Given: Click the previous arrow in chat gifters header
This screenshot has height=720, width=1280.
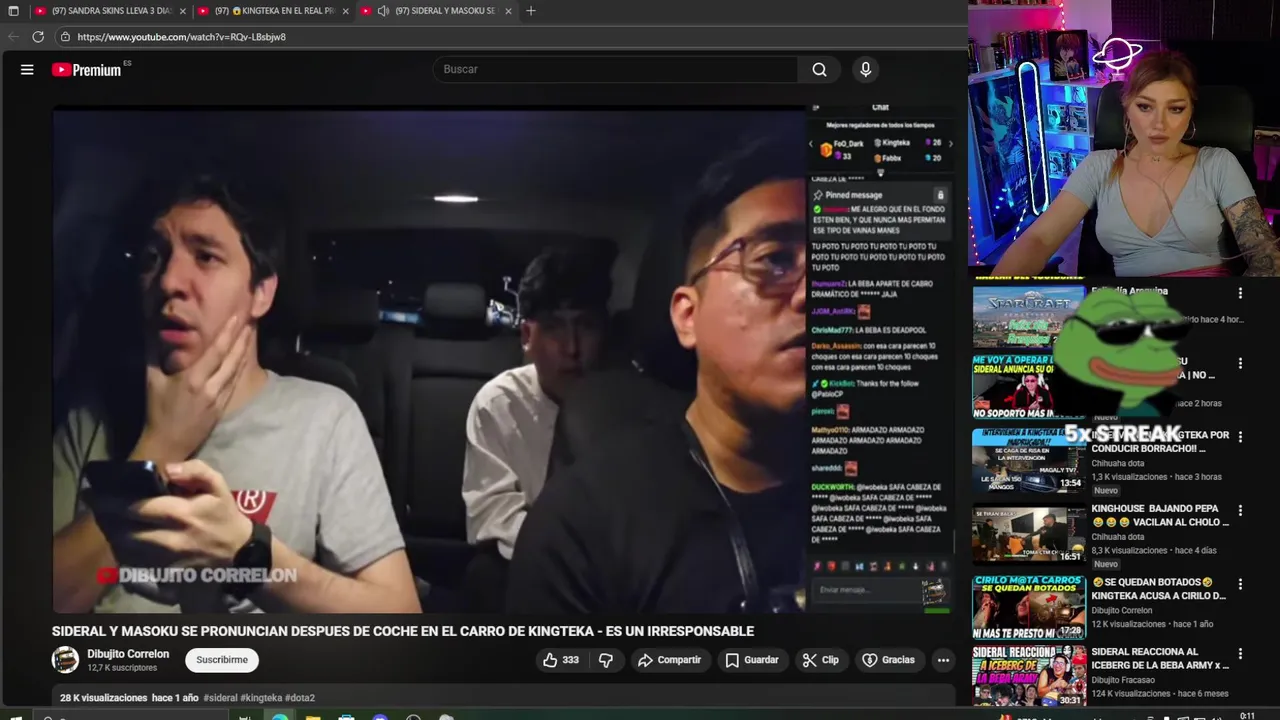Looking at the screenshot, I should [x=811, y=144].
